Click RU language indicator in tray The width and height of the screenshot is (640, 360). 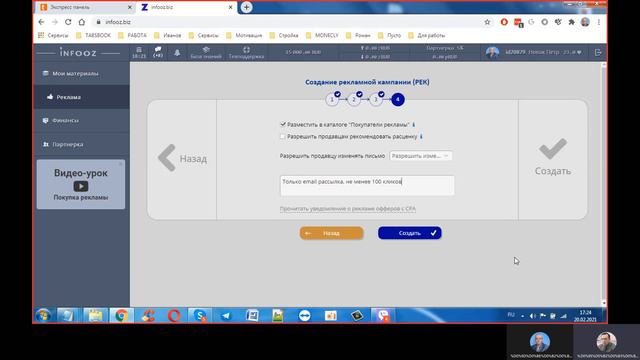[511, 315]
